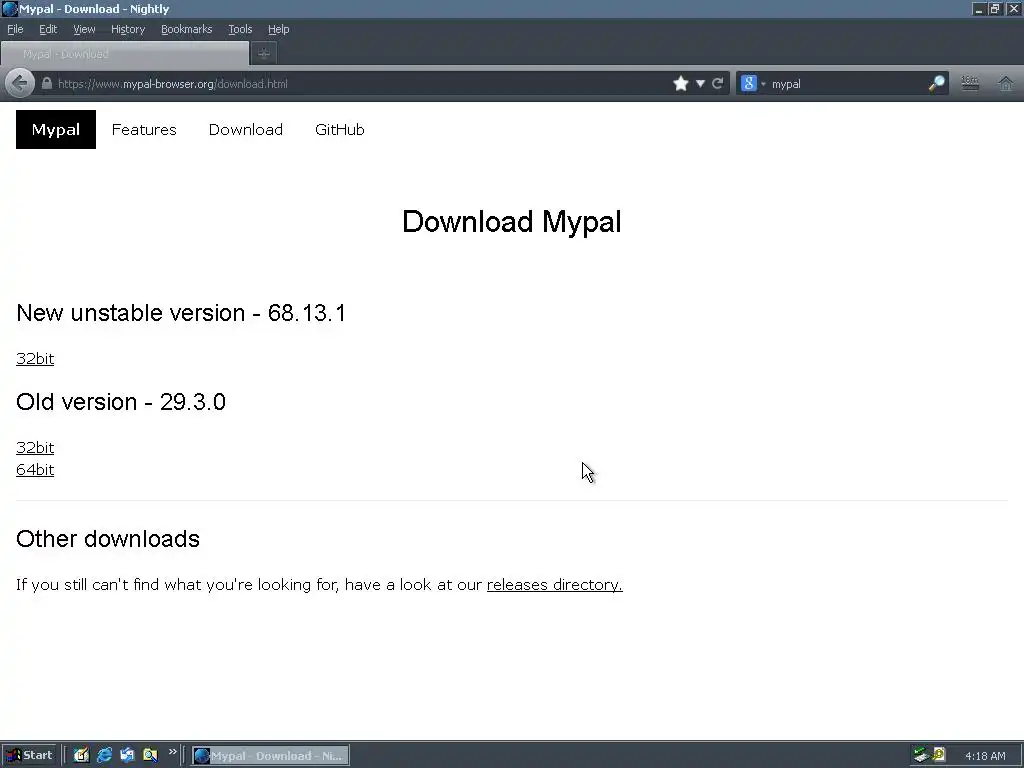Open the URL history dropdown arrow
Viewport: 1024px width, 768px height.
[700, 84]
